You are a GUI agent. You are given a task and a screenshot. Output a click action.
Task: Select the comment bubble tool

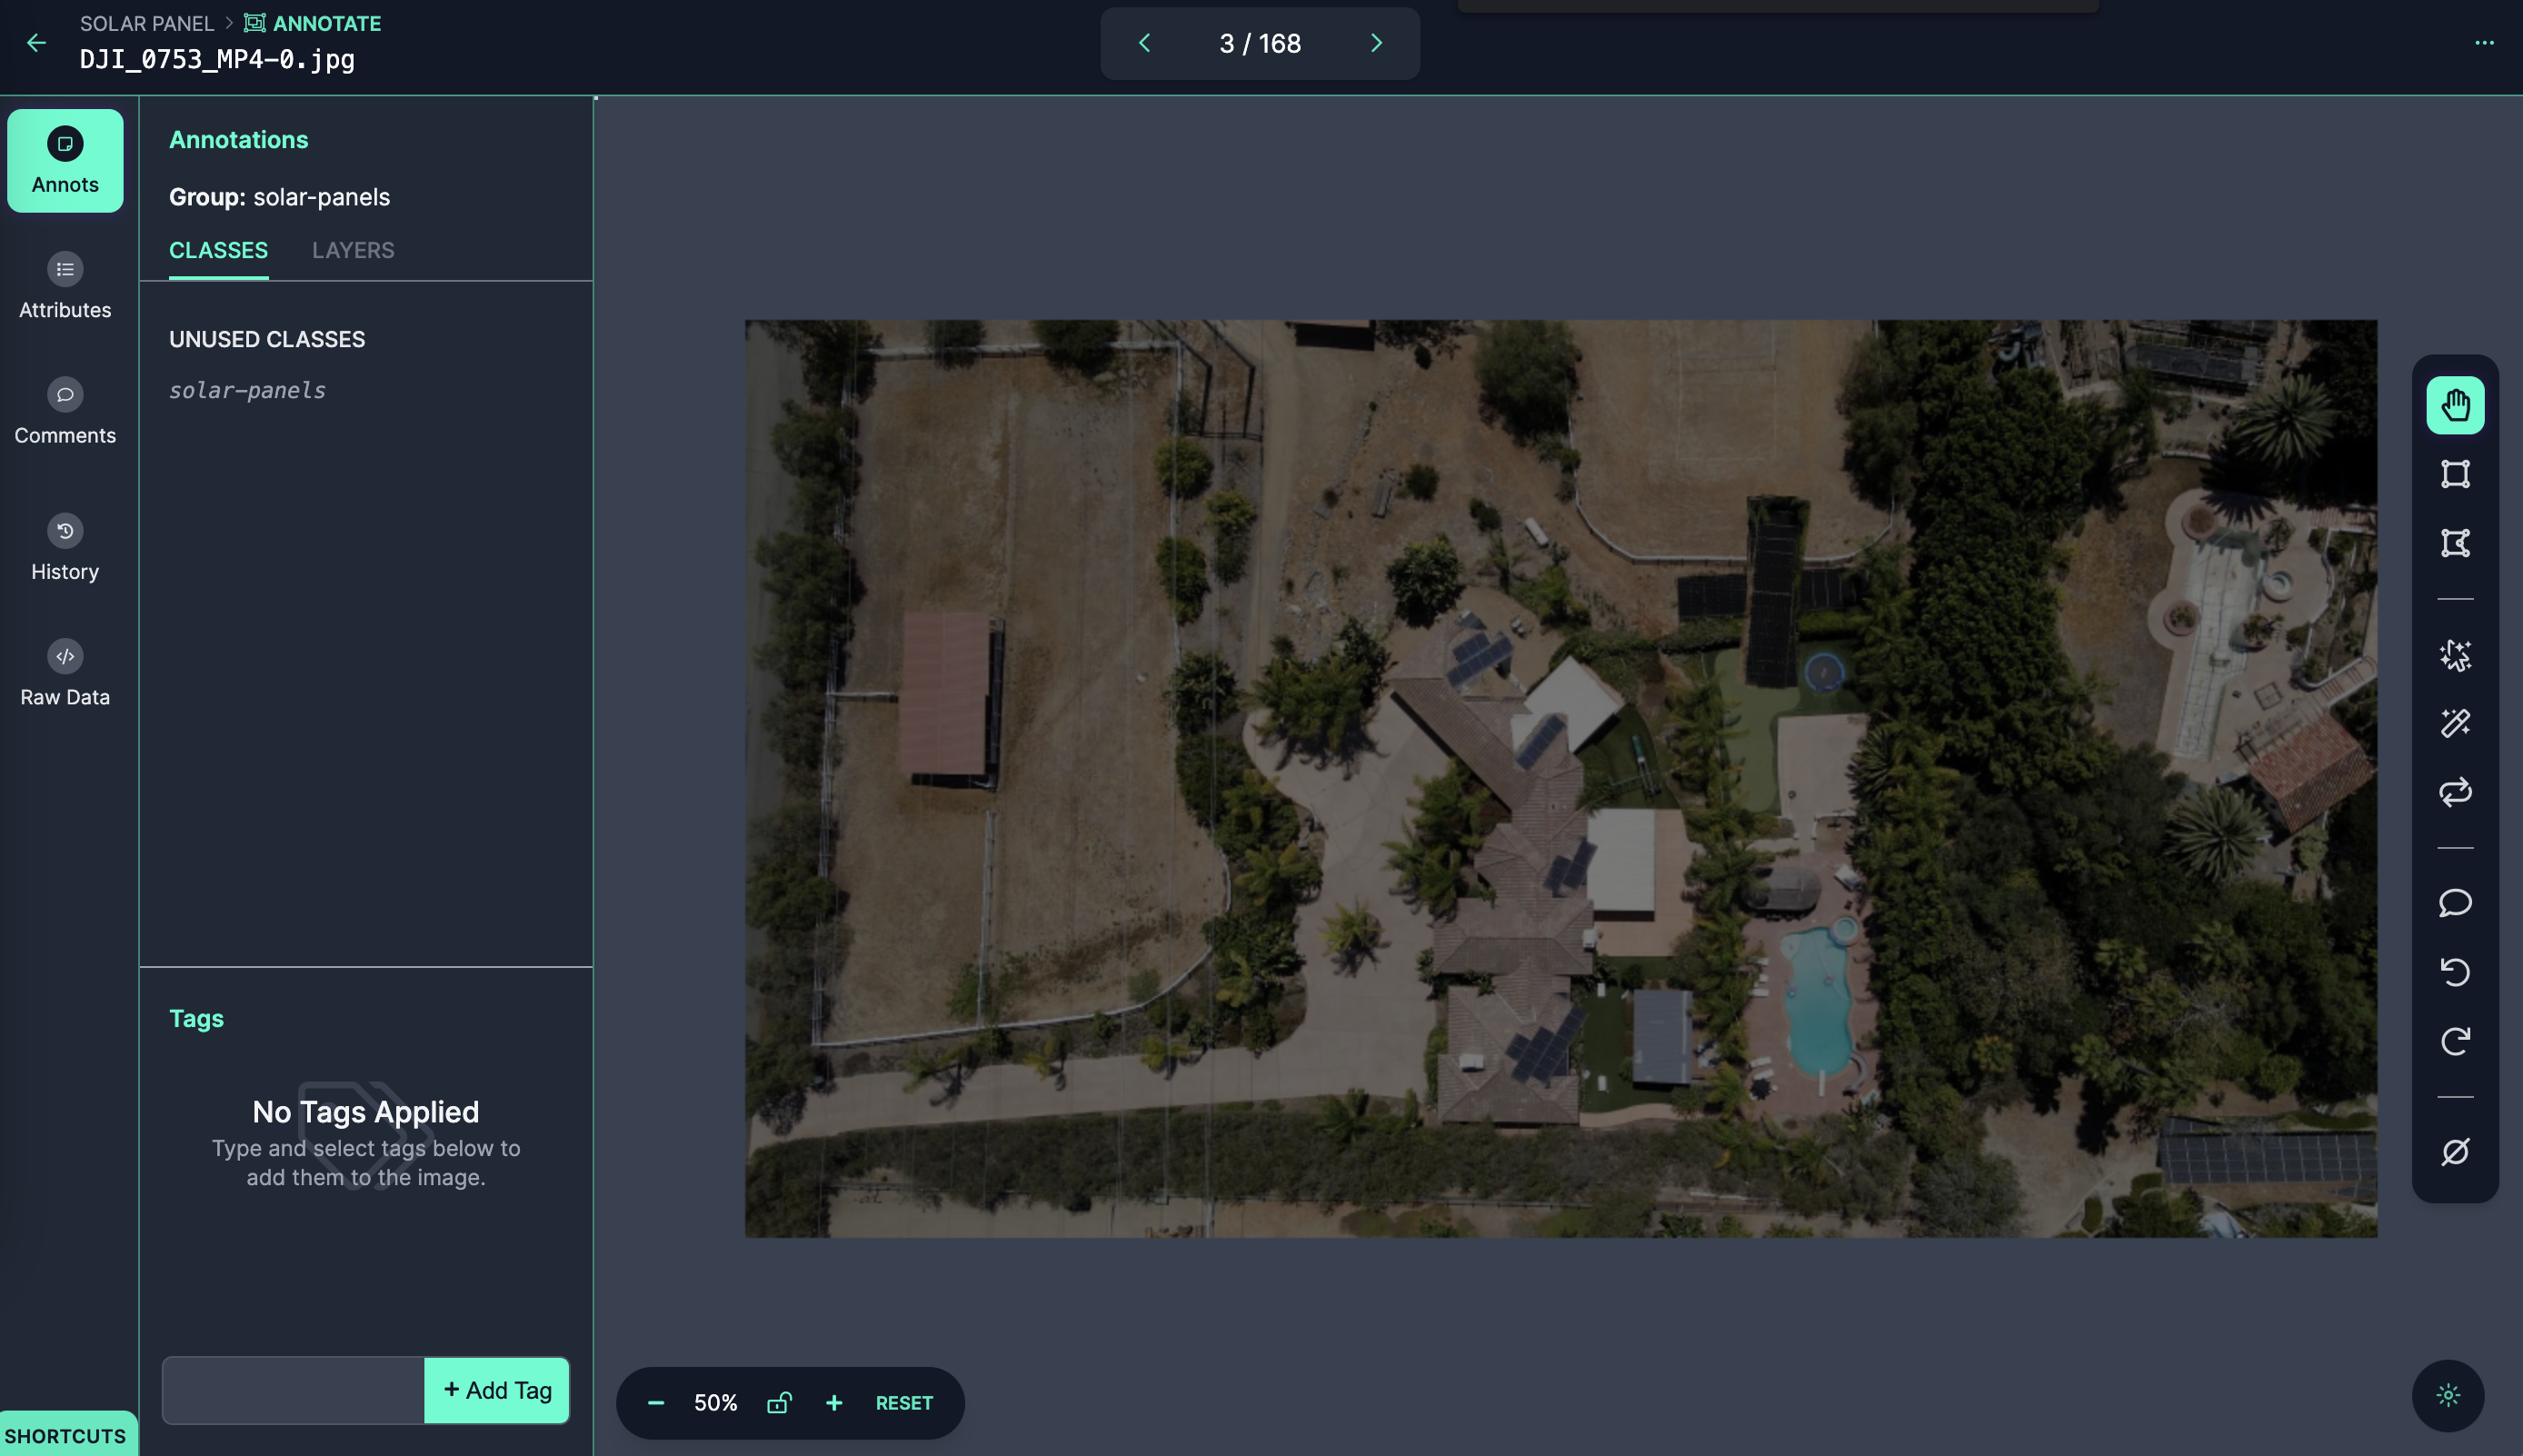2455,903
